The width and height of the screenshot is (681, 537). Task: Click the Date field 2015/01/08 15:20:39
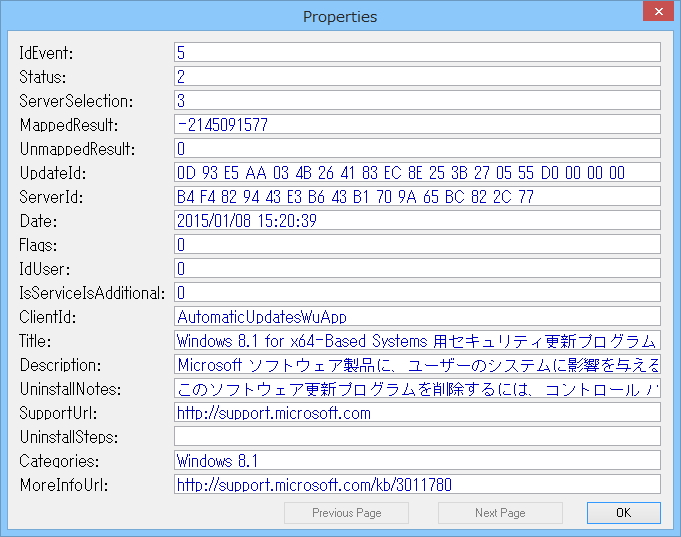click(x=417, y=221)
